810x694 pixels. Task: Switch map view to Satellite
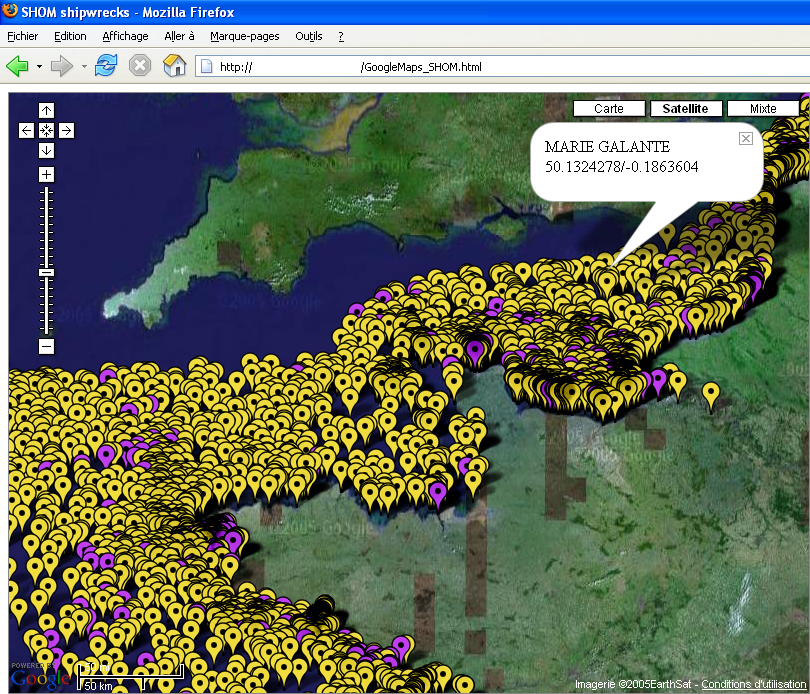pos(685,109)
